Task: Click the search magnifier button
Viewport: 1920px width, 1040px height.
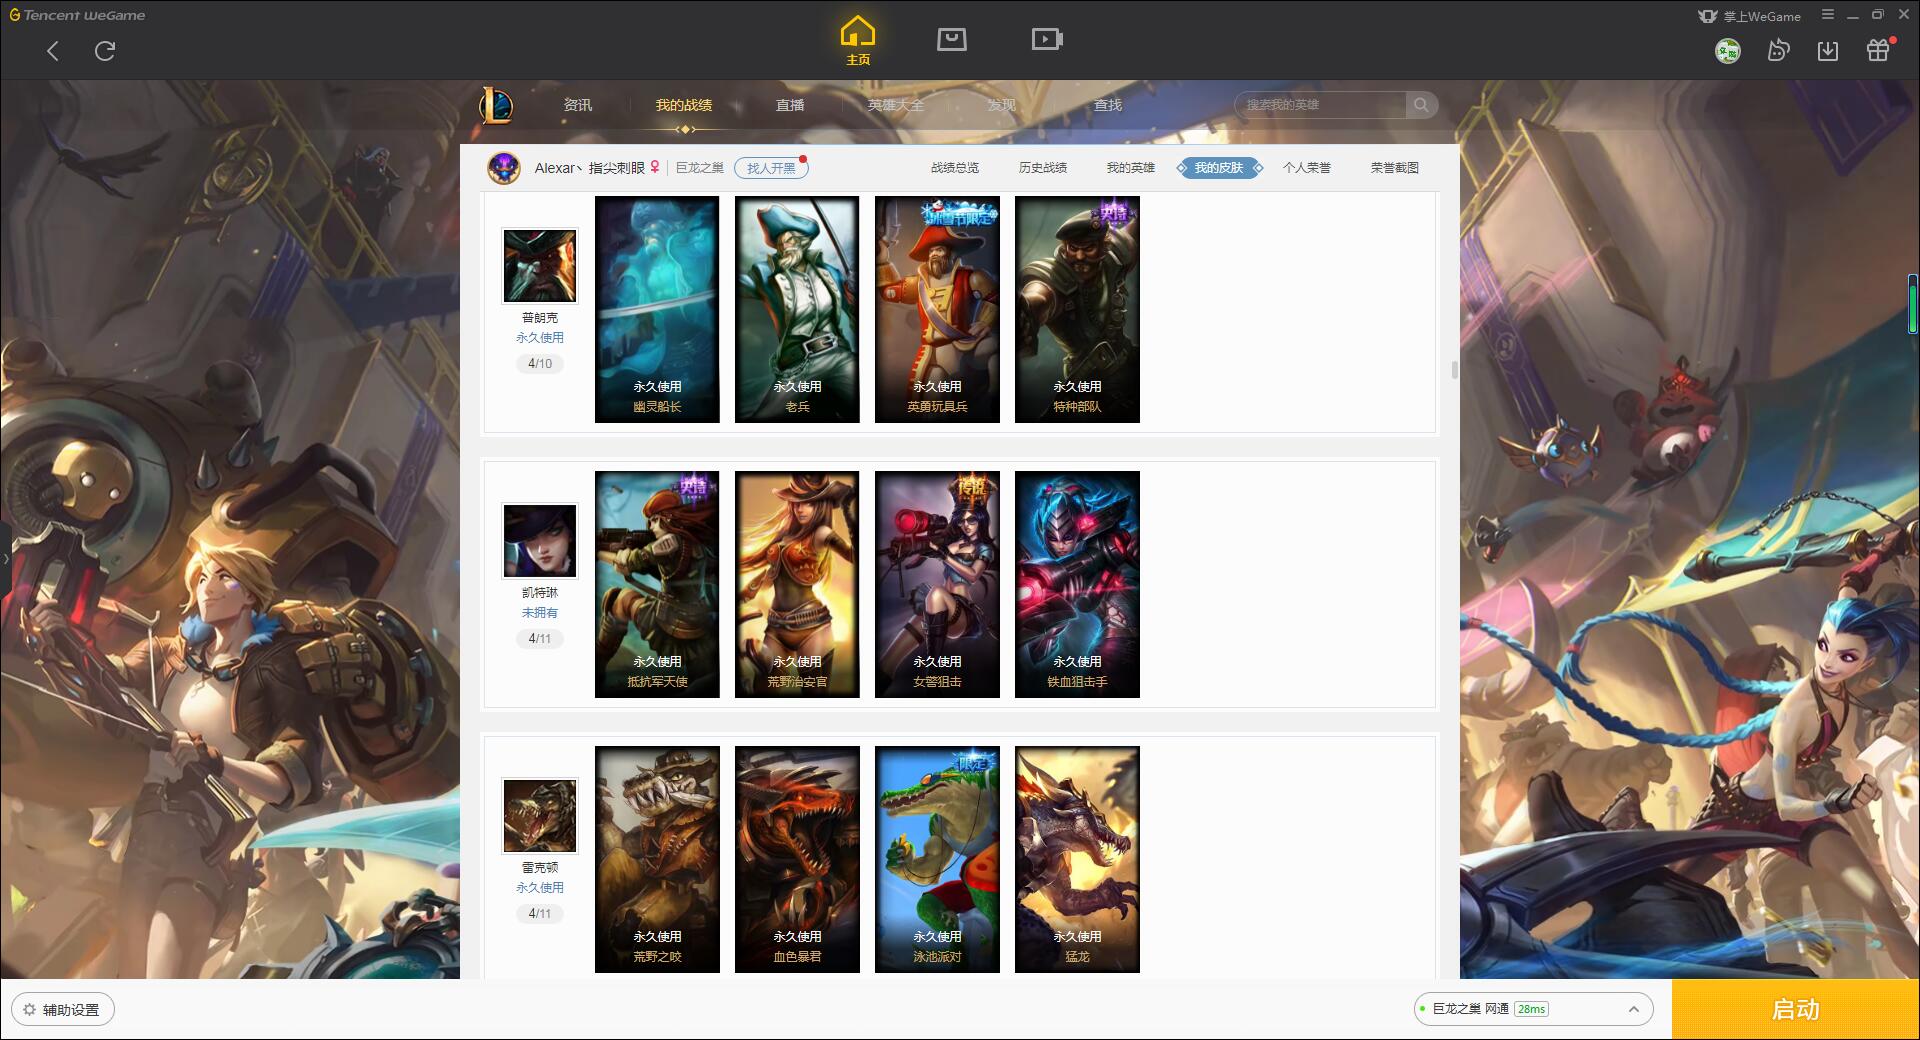Action: pos(1421,105)
